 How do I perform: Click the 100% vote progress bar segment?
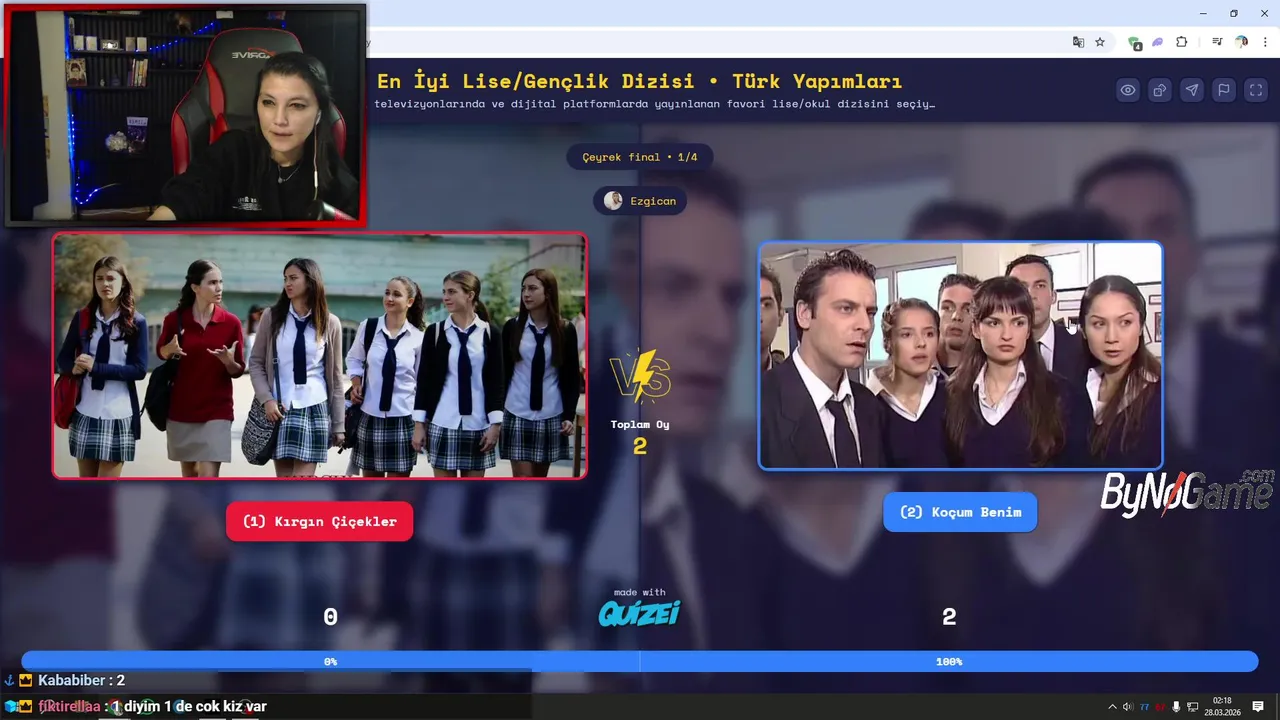click(x=949, y=662)
